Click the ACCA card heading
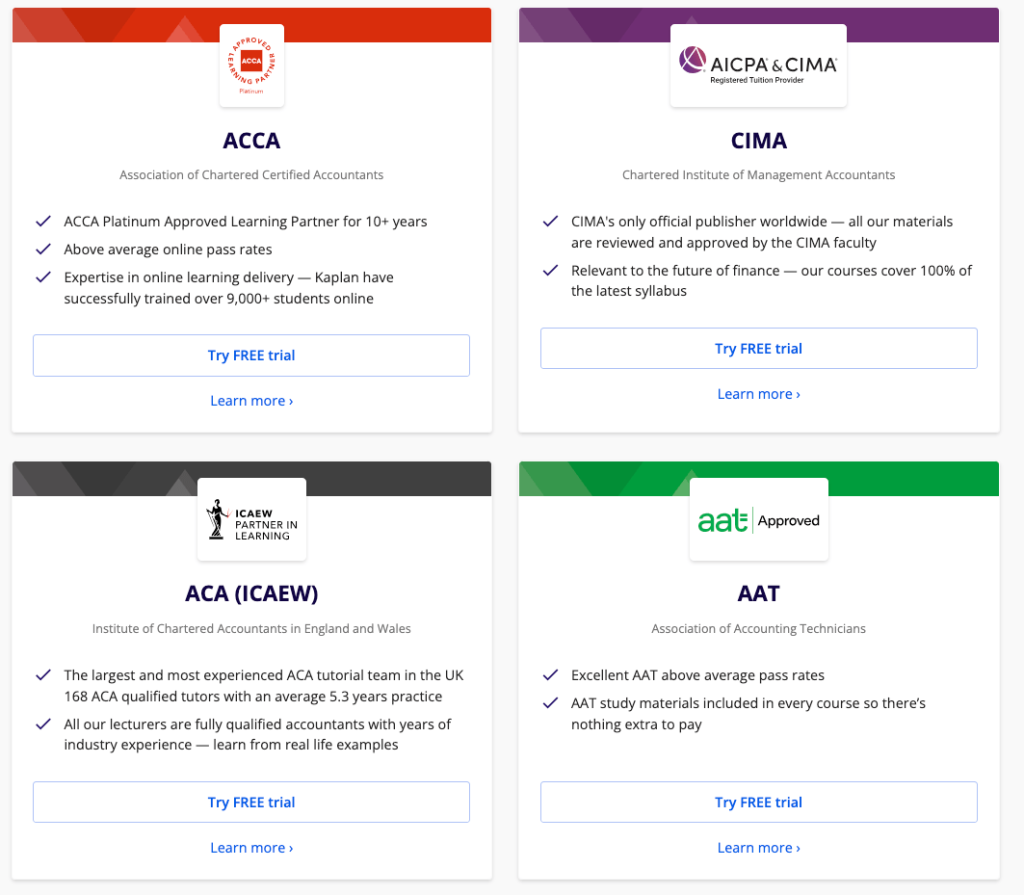Viewport: 1024px width, 895px height. [x=251, y=140]
